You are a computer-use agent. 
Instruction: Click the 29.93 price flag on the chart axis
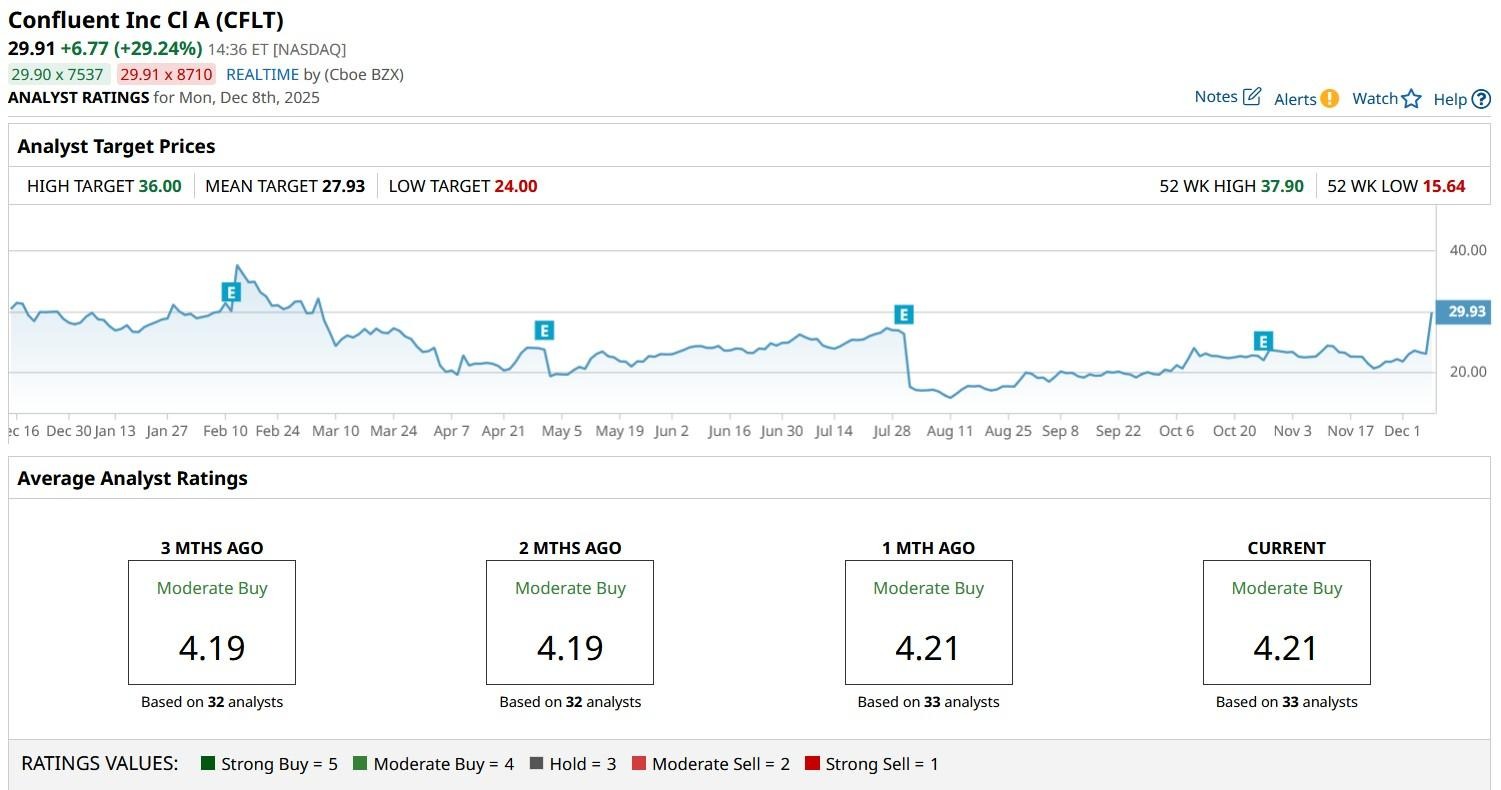click(x=1464, y=311)
